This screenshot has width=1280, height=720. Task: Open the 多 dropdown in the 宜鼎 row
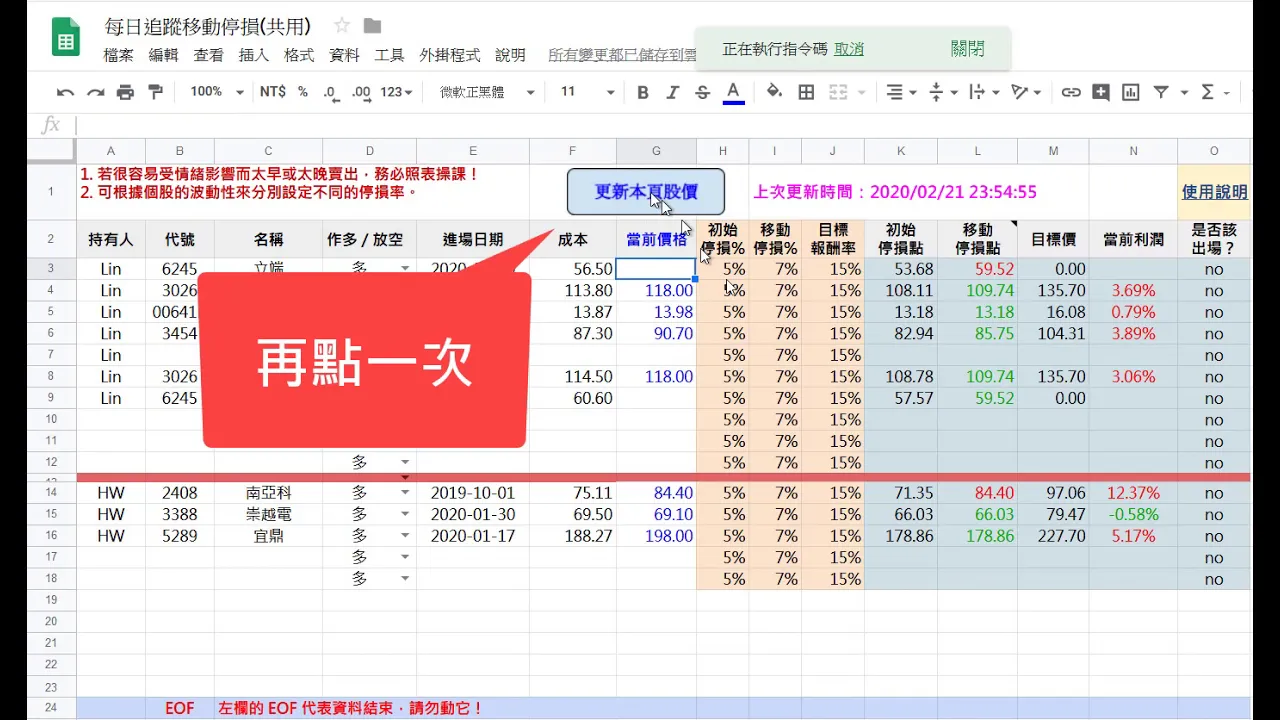tap(405, 536)
